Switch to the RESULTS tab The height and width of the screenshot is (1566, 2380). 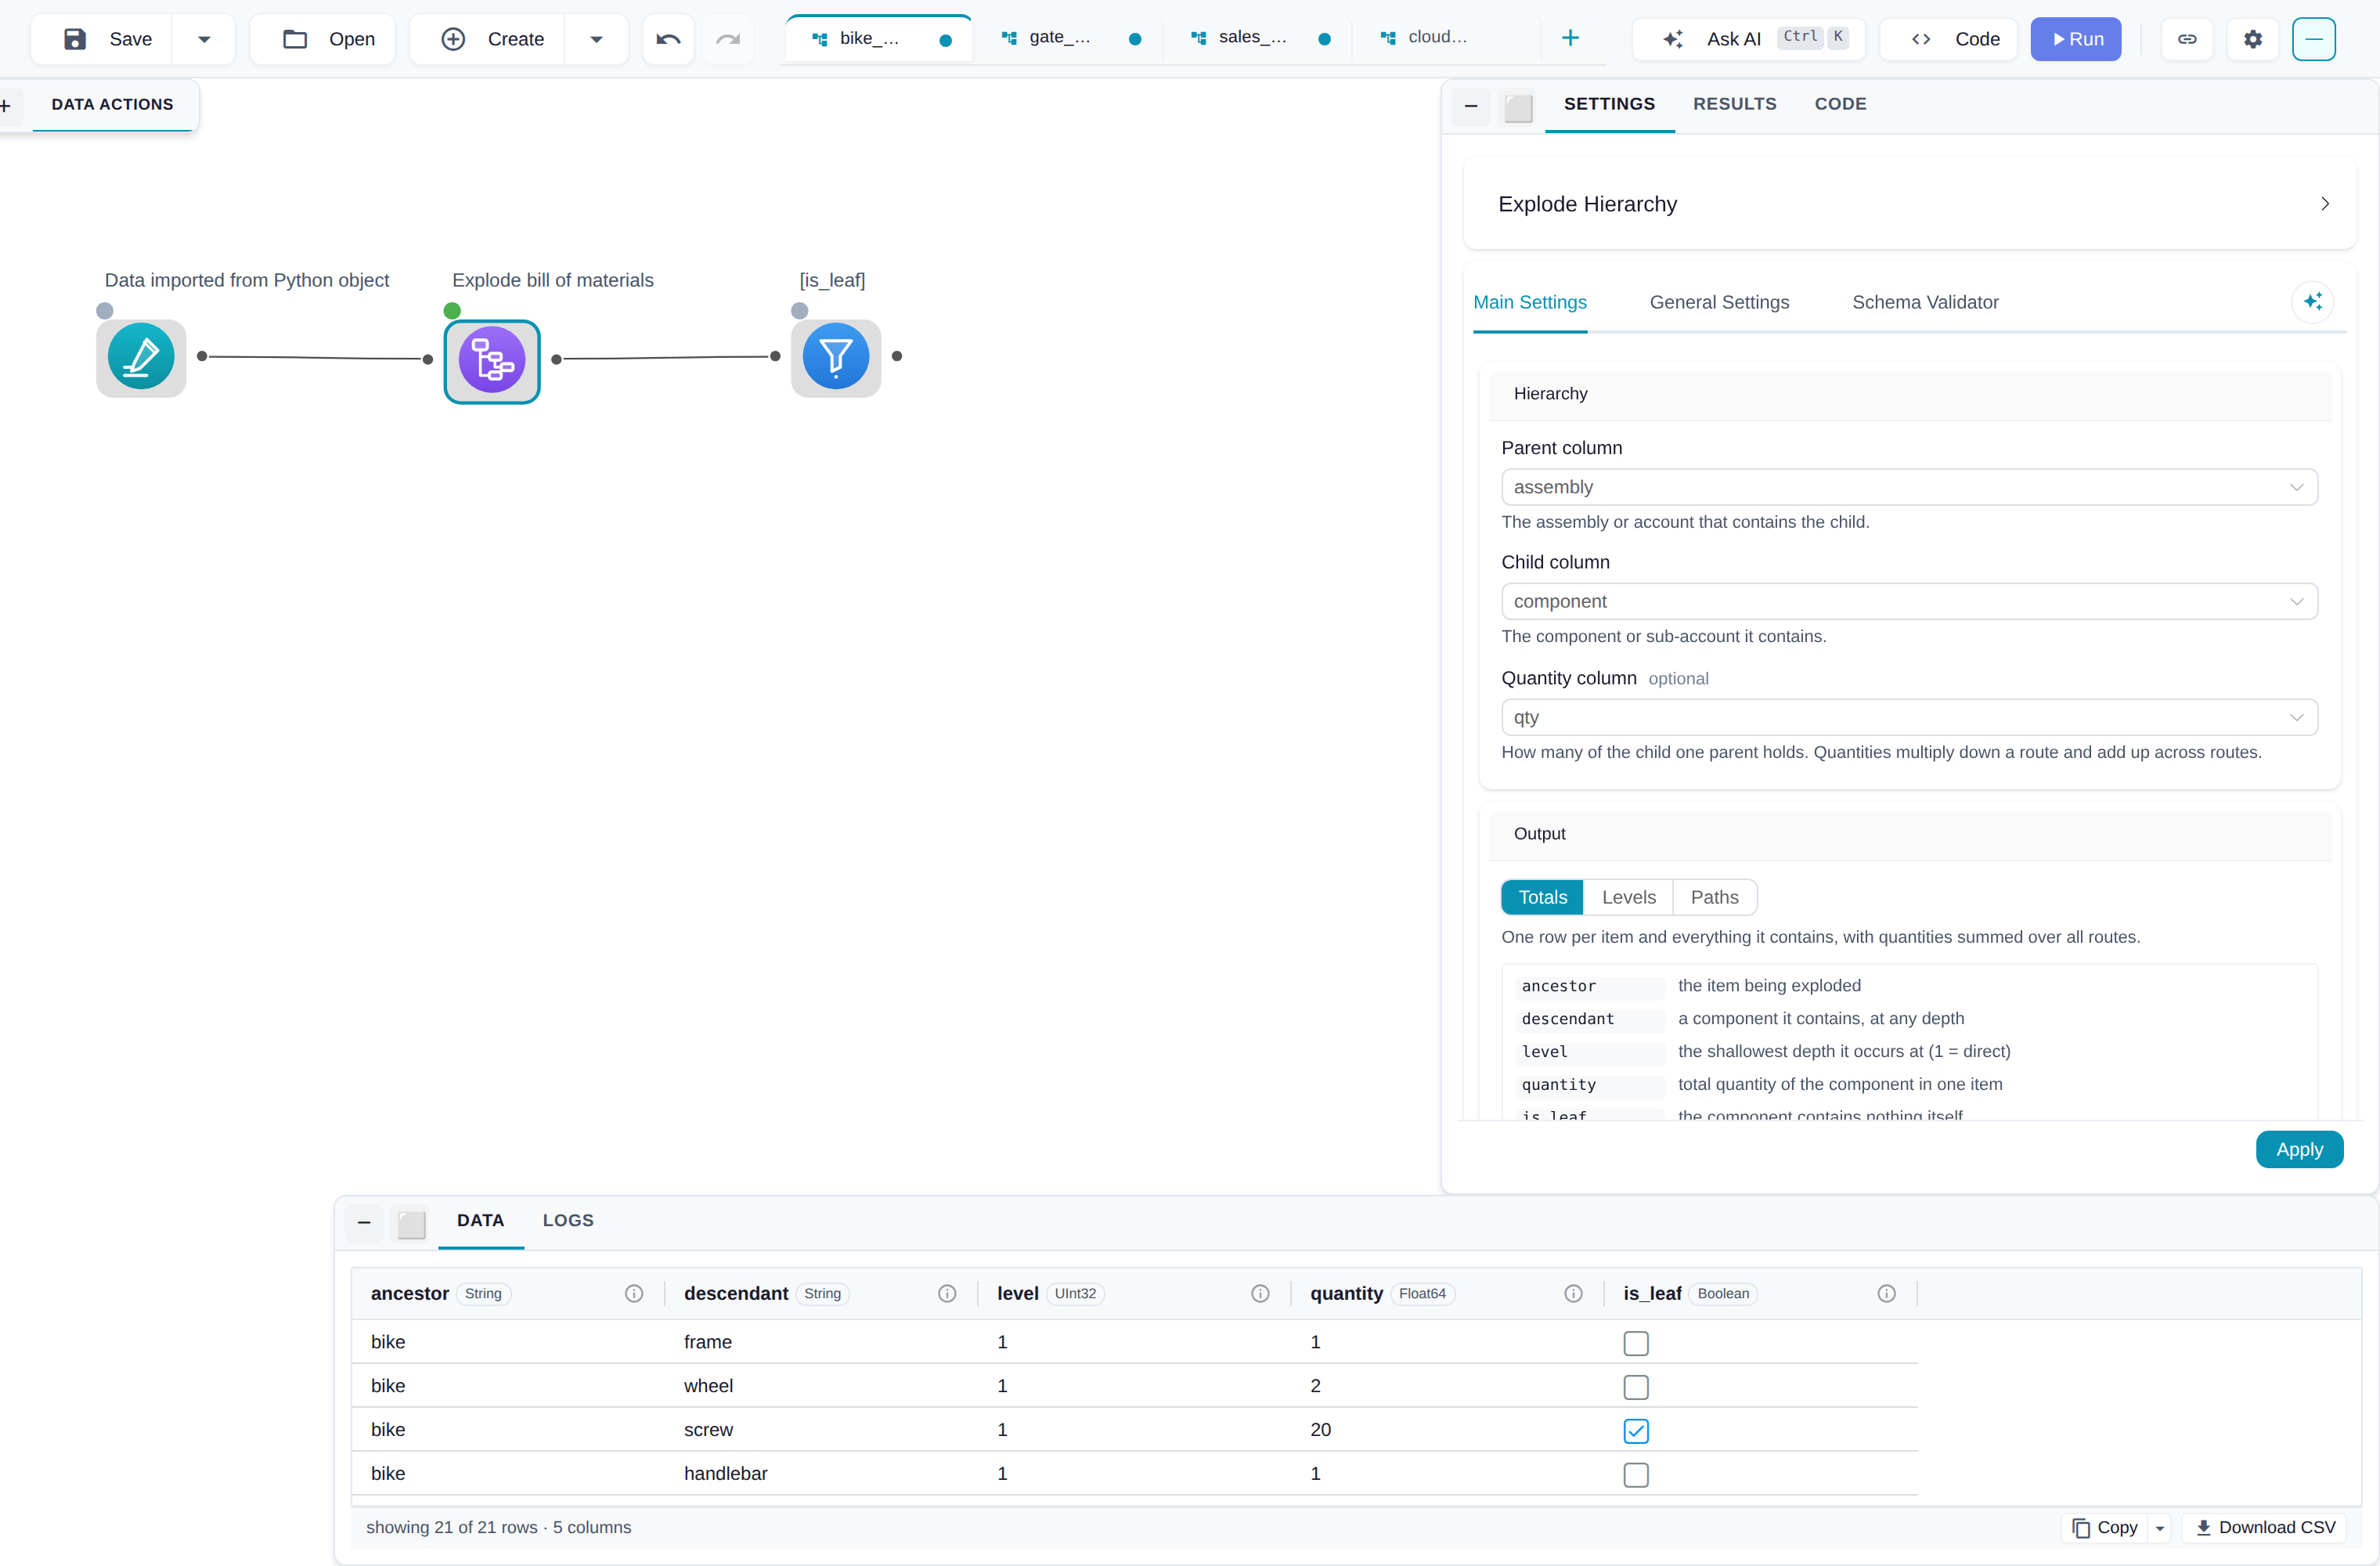point(1734,104)
